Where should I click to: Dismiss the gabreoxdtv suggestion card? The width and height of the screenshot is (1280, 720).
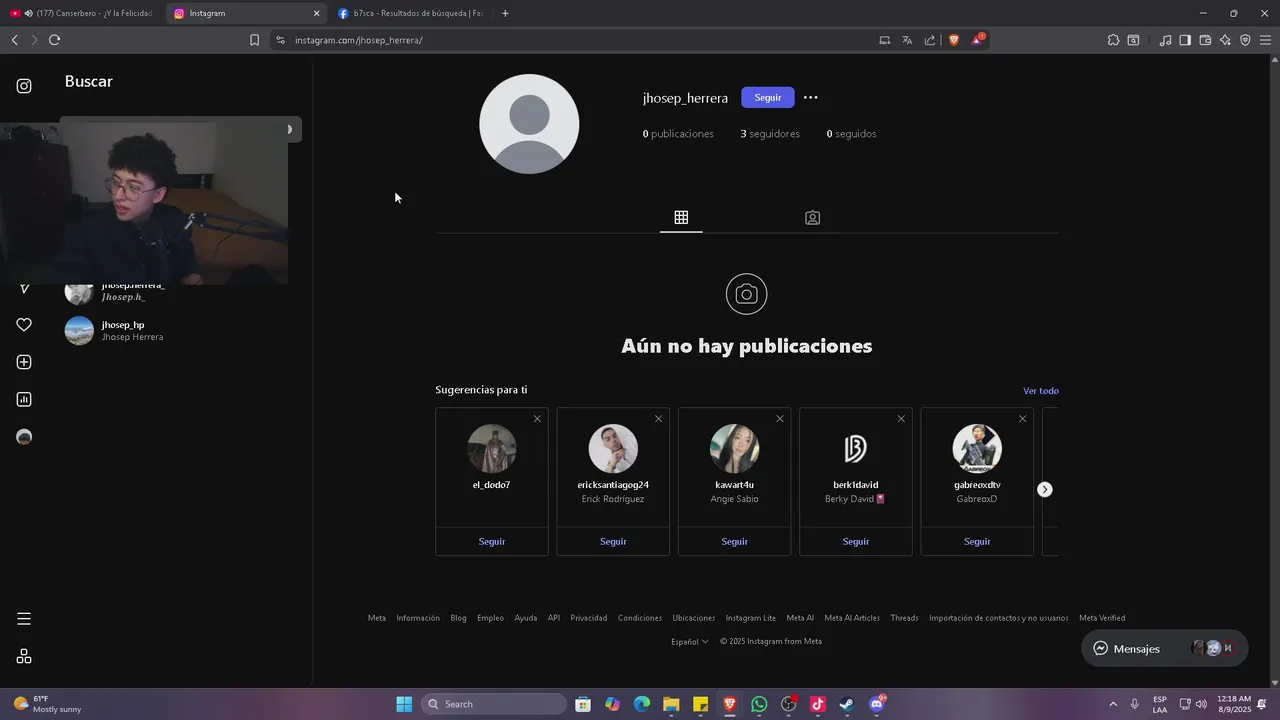[x=1022, y=419]
